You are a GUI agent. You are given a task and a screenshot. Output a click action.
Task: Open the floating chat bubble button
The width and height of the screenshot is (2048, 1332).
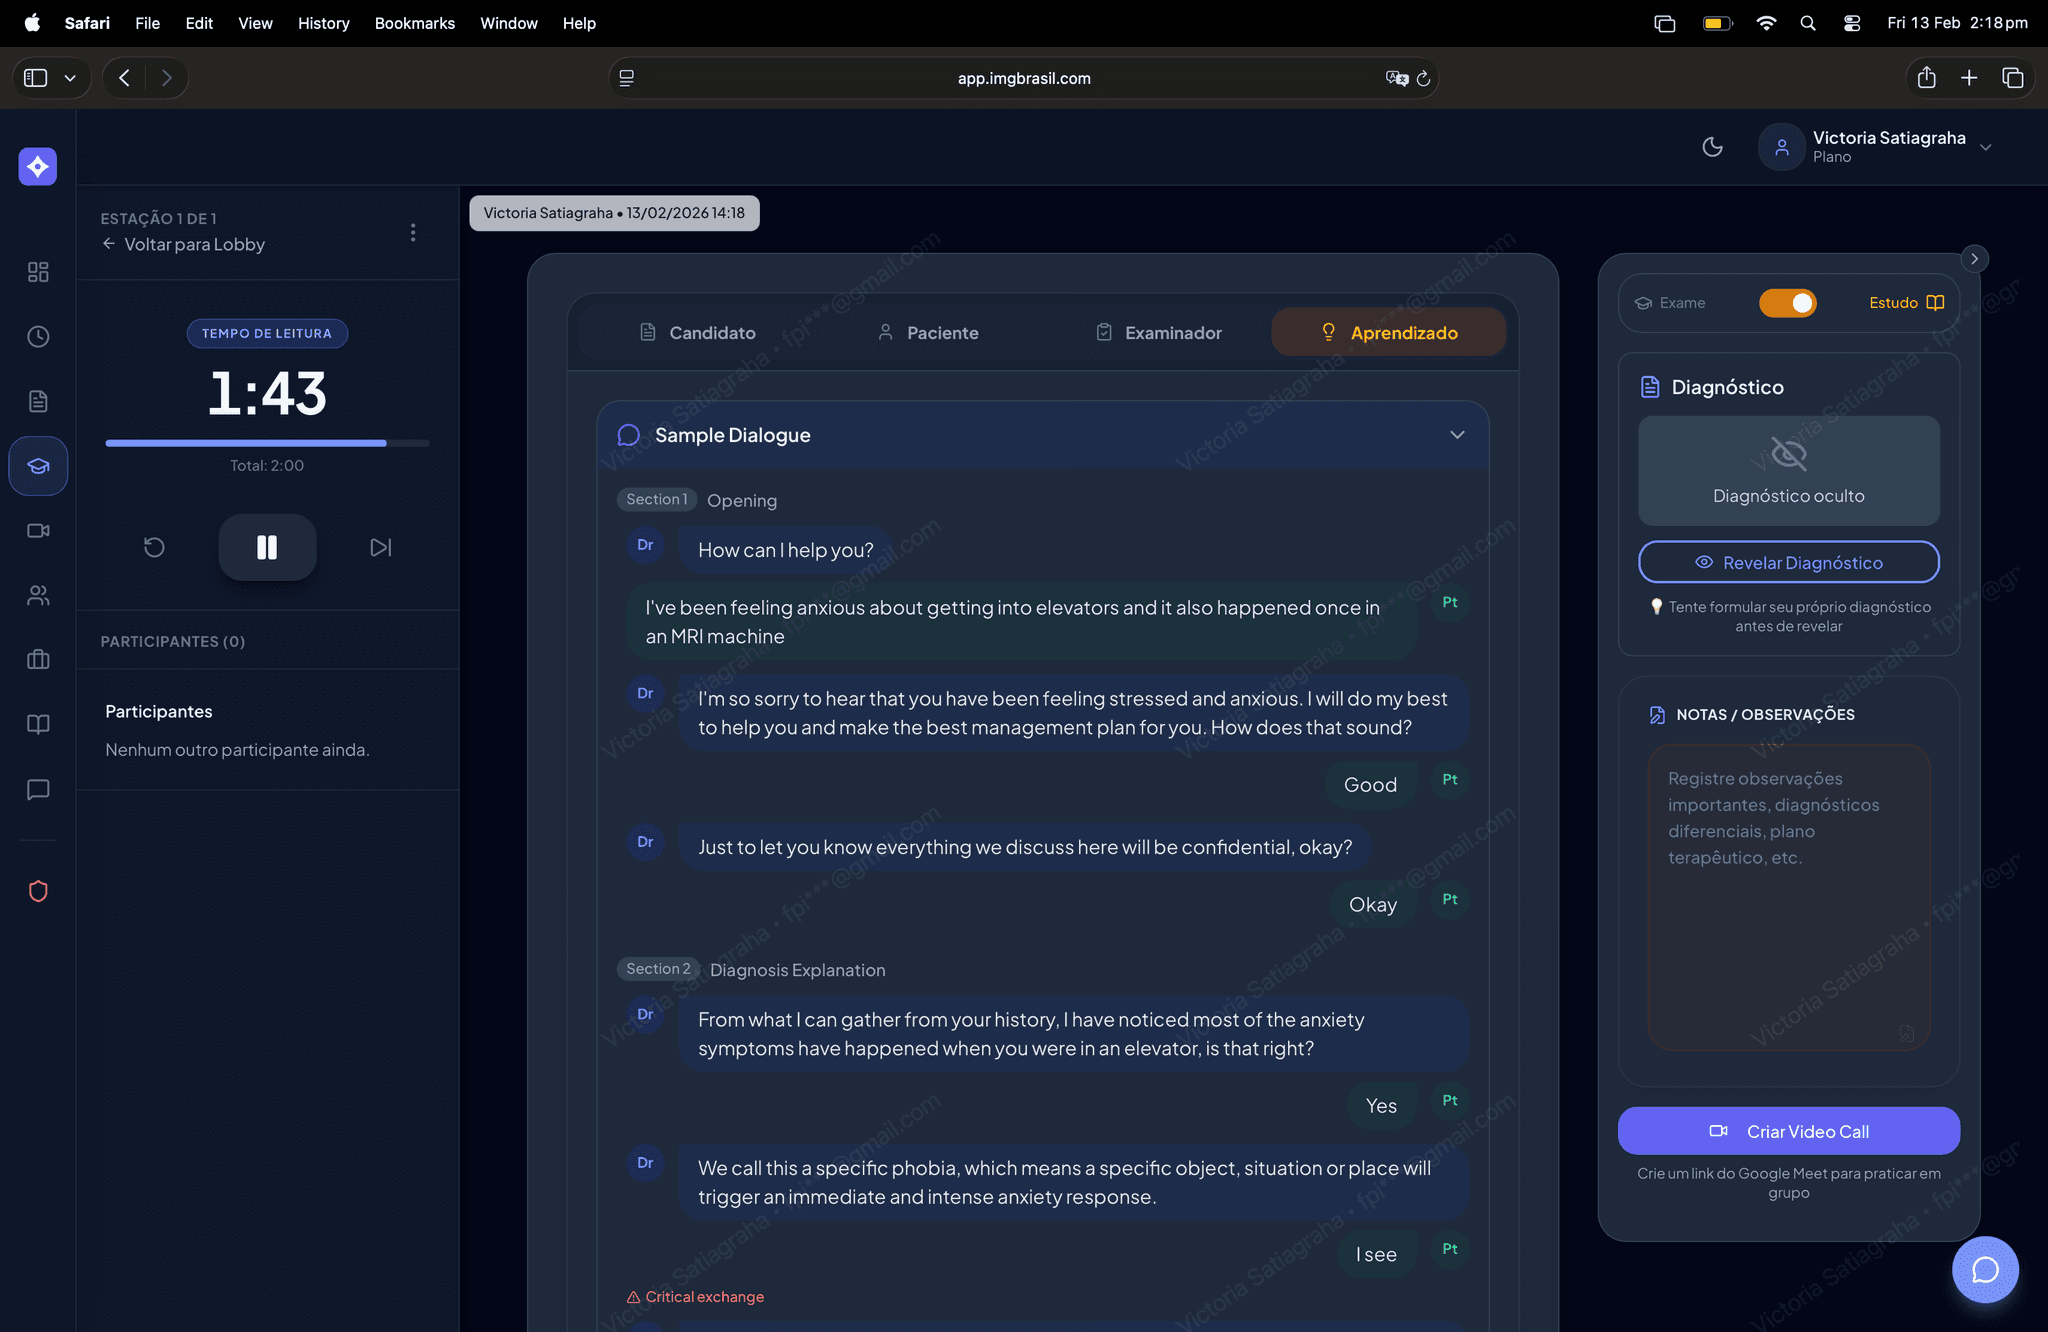(x=1984, y=1270)
